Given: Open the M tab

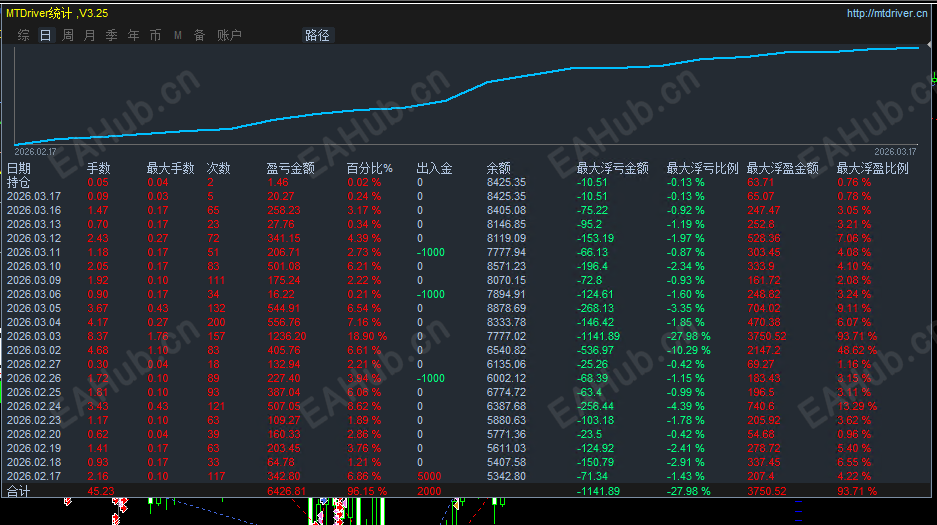Looking at the screenshot, I should 177,35.
